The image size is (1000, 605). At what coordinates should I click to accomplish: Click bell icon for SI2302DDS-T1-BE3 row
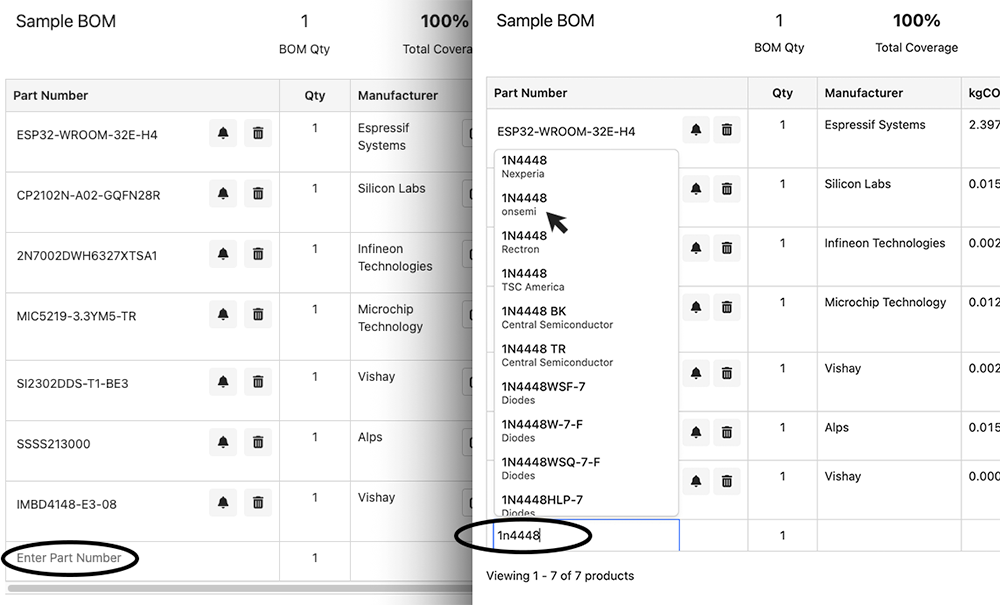tap(223, 382)
